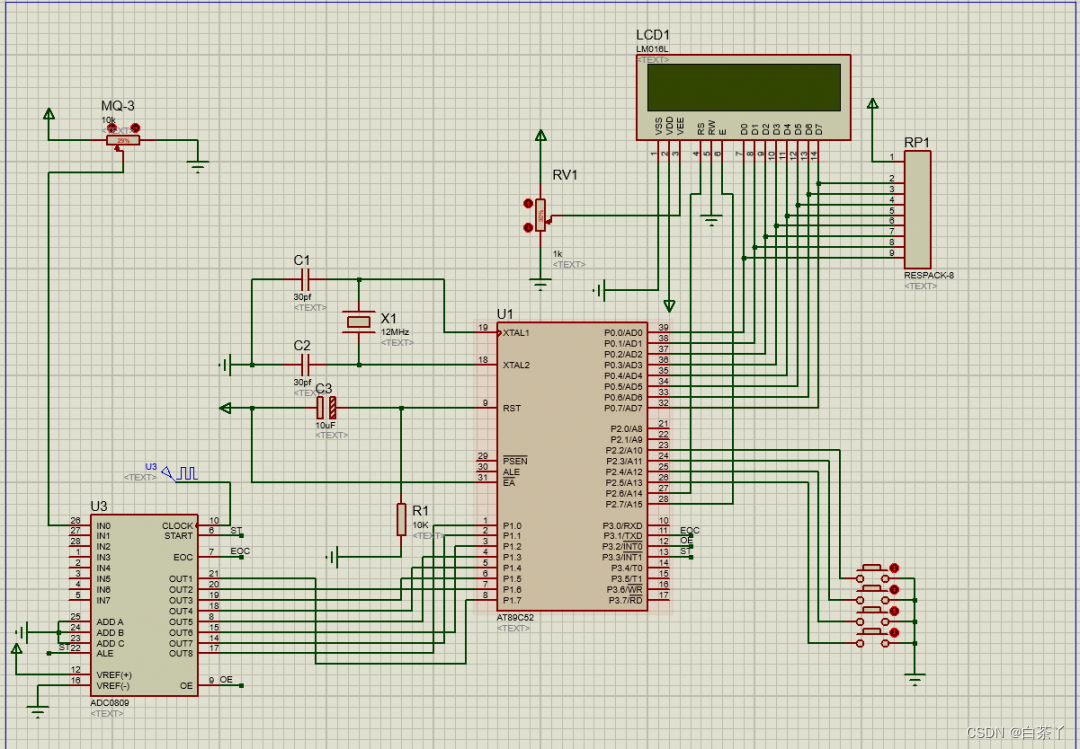This screenshot has height=749, width=1080.
Task: Click the 'OE' net label at U3 pin 9
Action: pyautogui.click(x=226, y=679)
